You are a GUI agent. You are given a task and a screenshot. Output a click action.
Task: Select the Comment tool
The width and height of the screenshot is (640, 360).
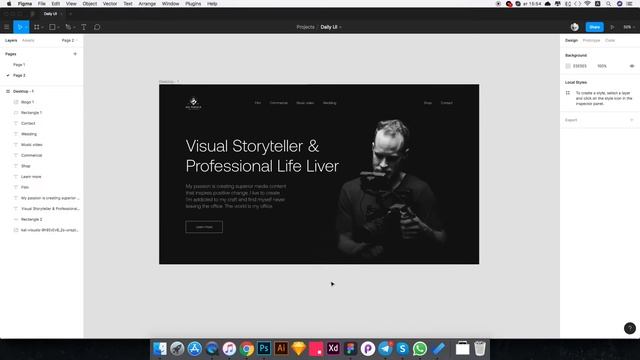click(97, 27)
